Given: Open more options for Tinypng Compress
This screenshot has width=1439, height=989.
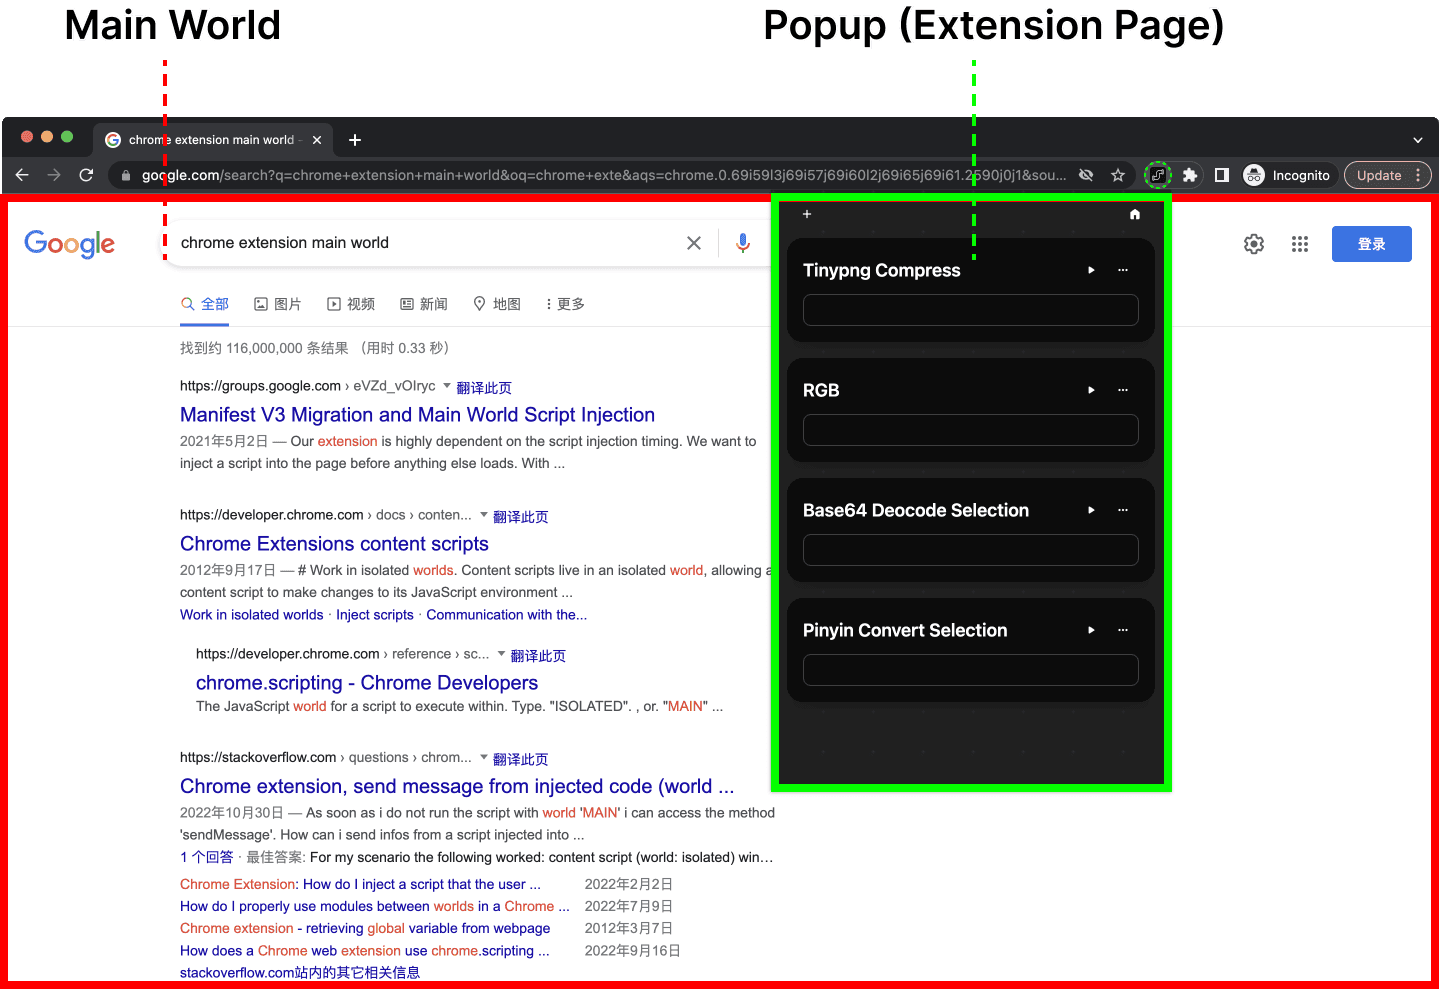Looking at the screenshot, I should (x=1123, y=270).
